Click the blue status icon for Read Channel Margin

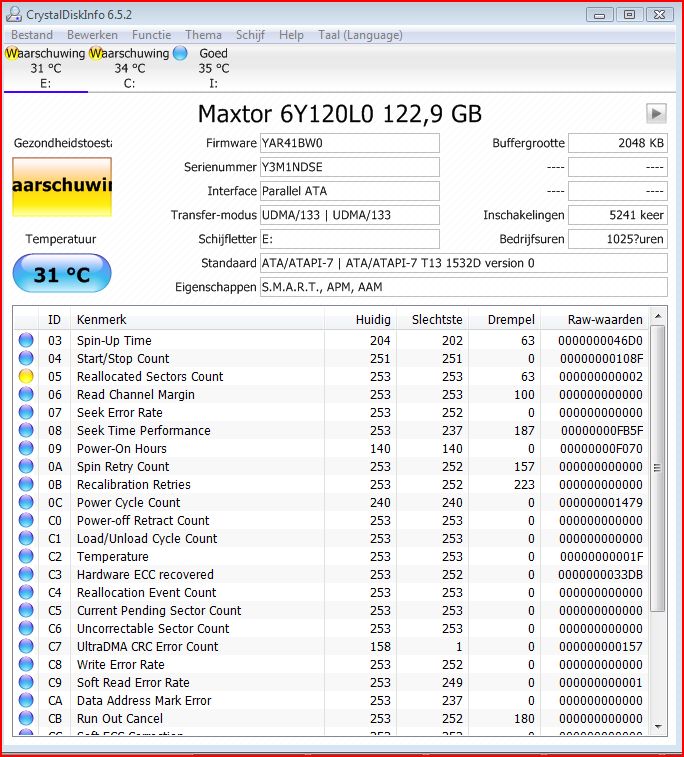coord(26,394)
